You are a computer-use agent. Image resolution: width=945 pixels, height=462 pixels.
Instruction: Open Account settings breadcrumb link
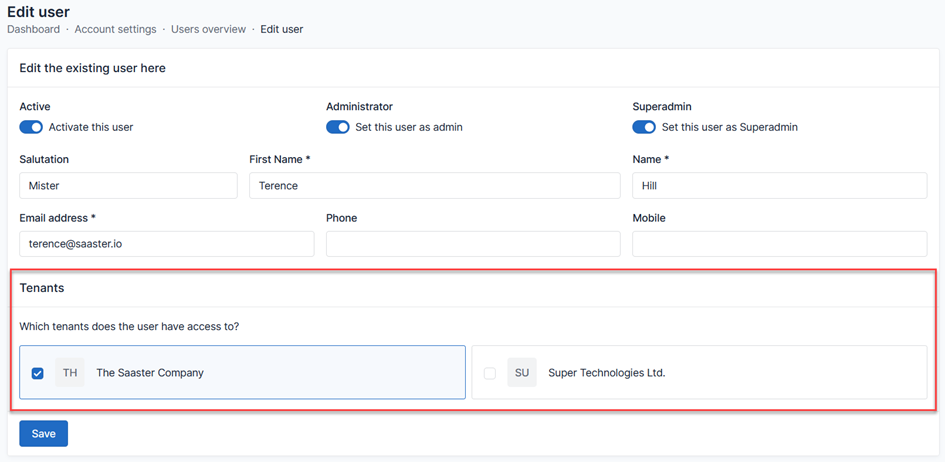click(x=115, y=30)
